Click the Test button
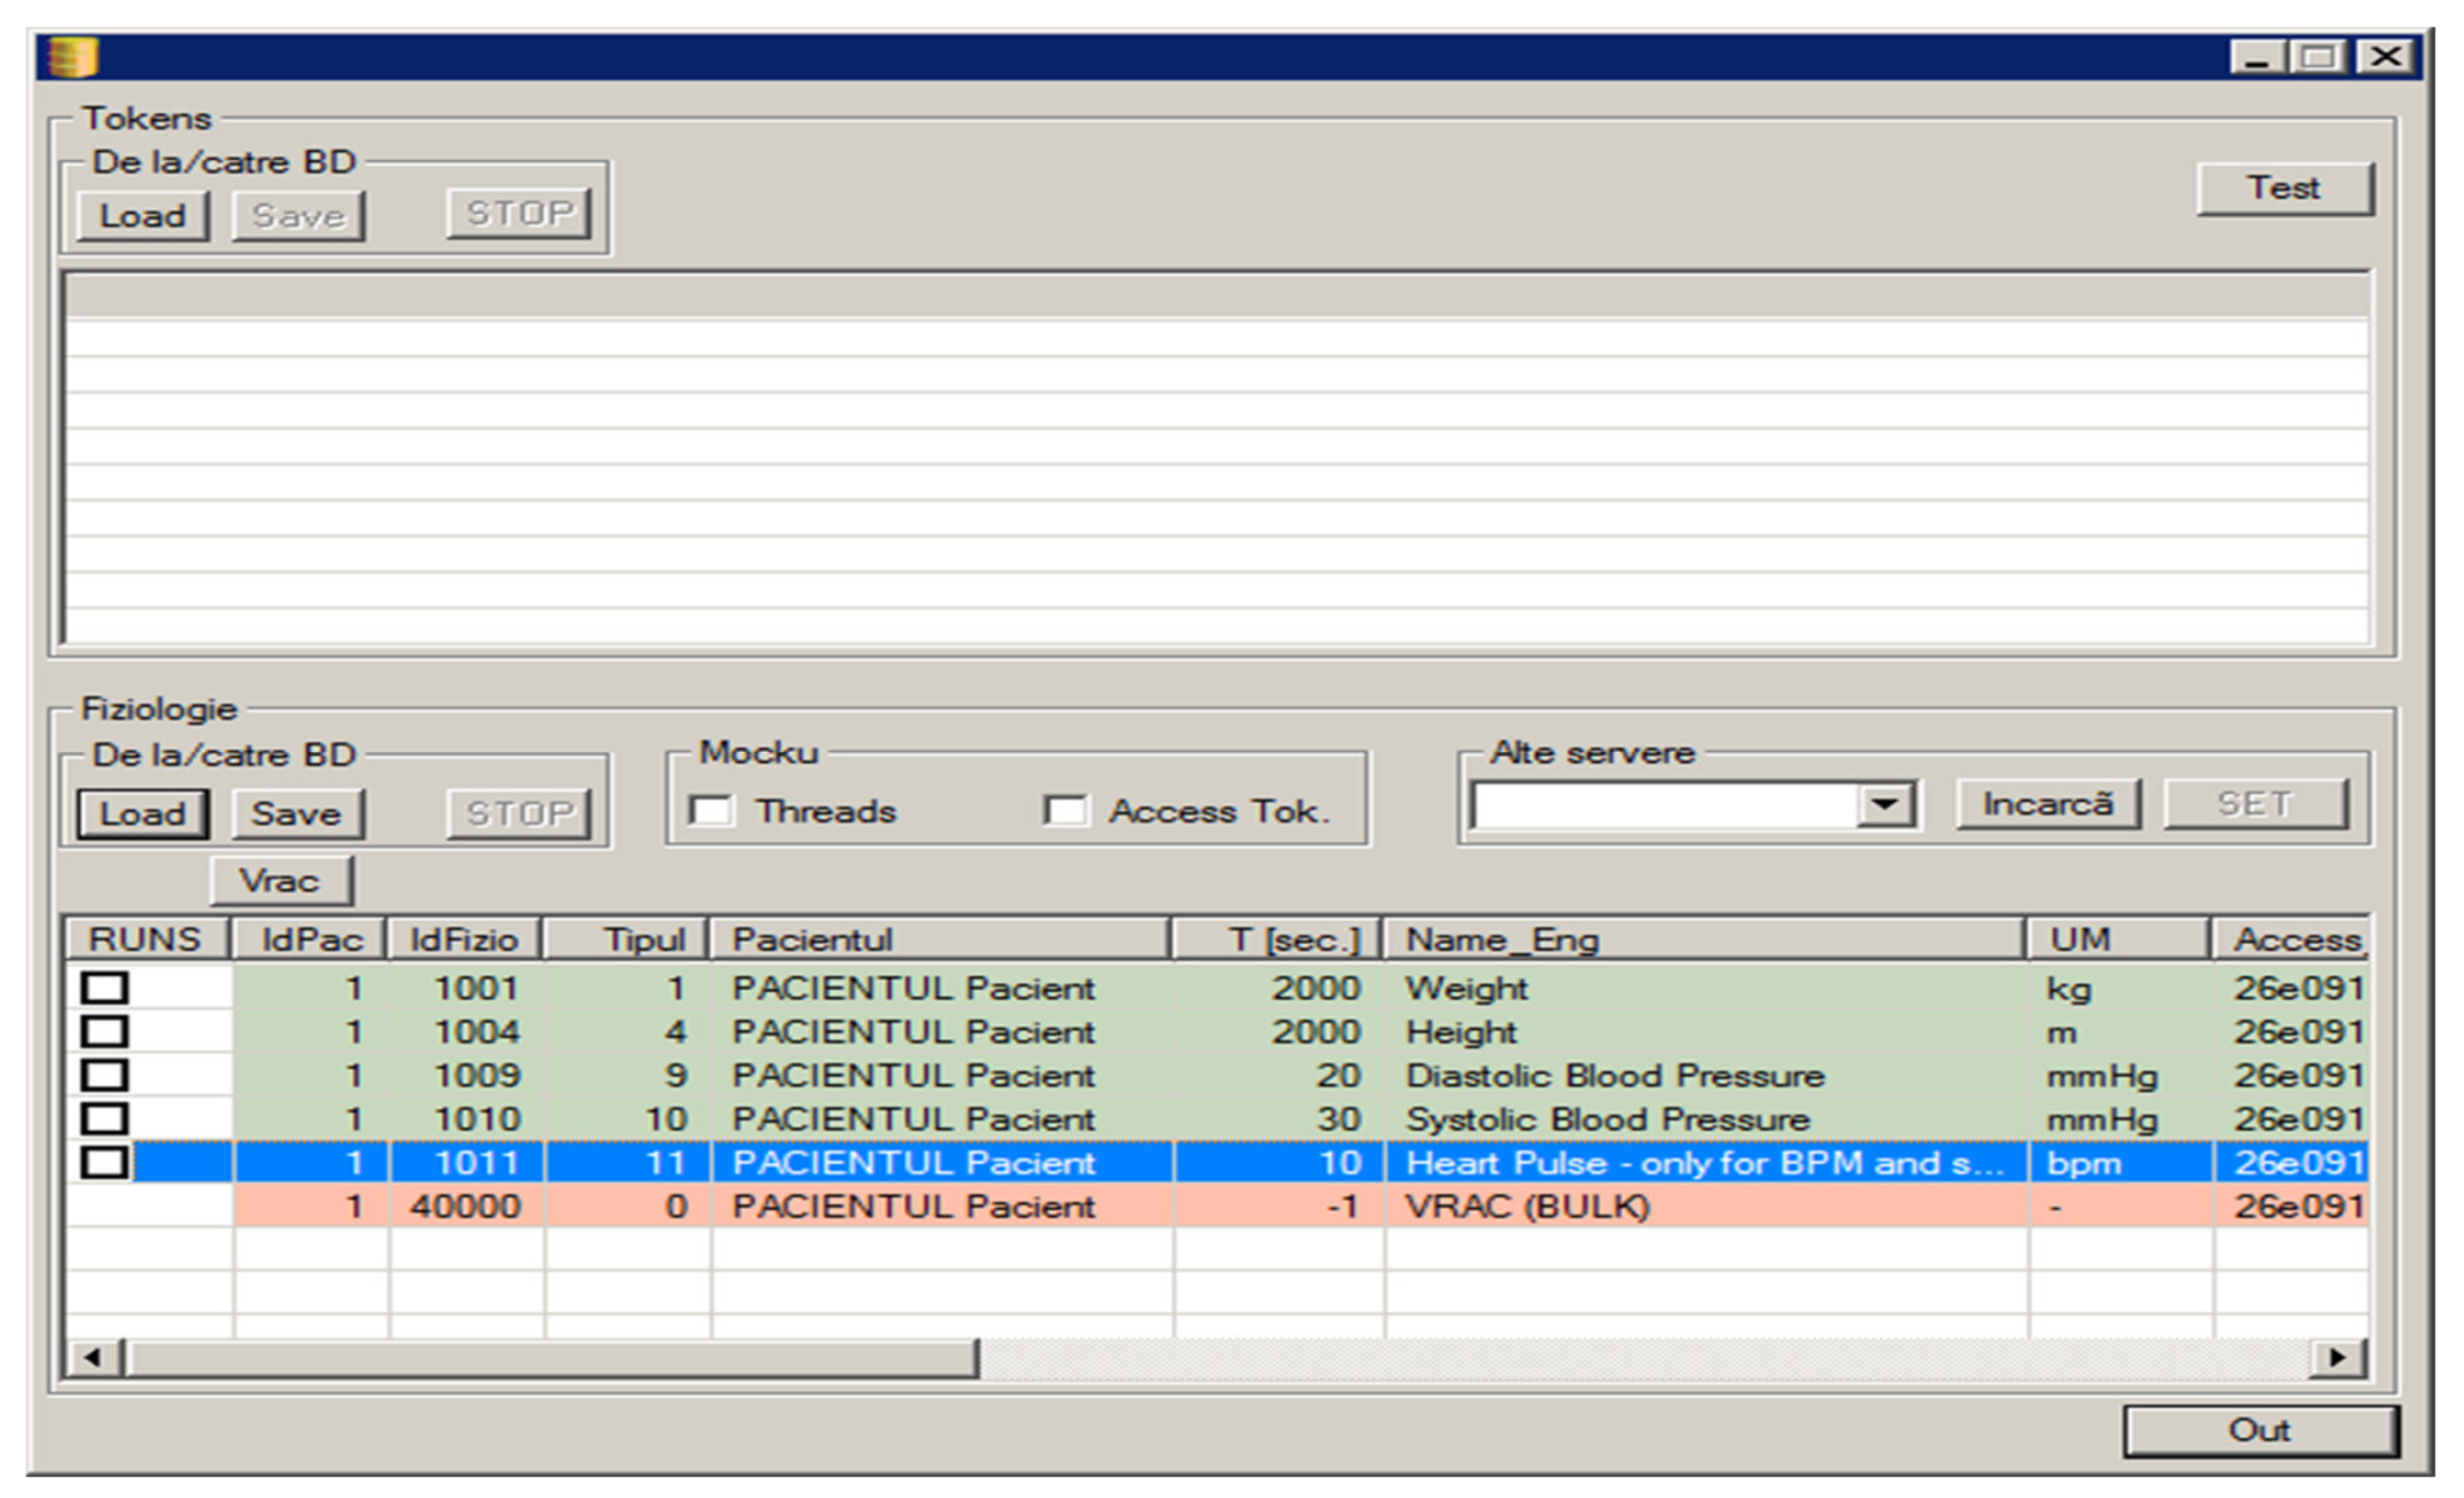2464x1498 pixels. pyautogui.click(x=2284, y=188)
